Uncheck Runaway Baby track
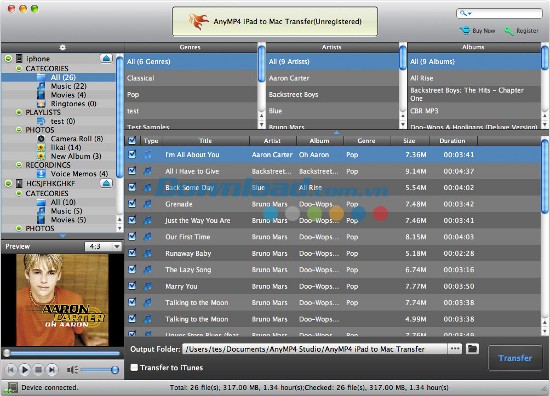Image resolution: width=550 pixels, height=396 pixels. pos(132,253)
